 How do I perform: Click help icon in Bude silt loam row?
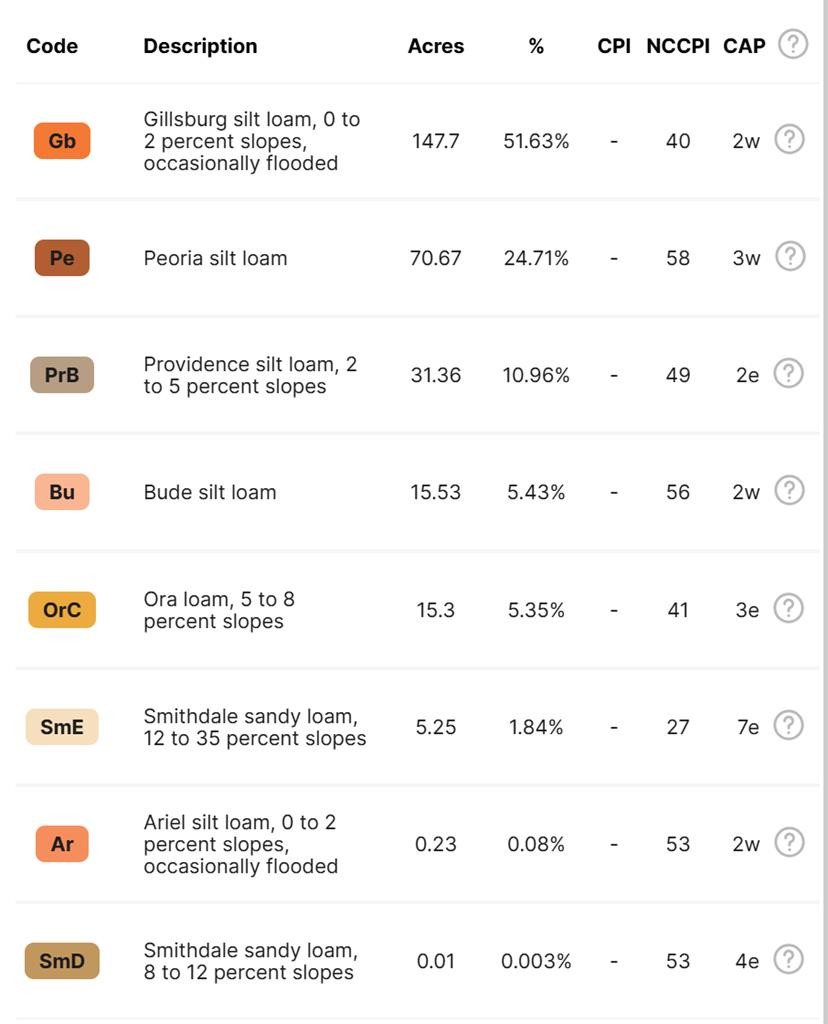click(x=789, y=491)
